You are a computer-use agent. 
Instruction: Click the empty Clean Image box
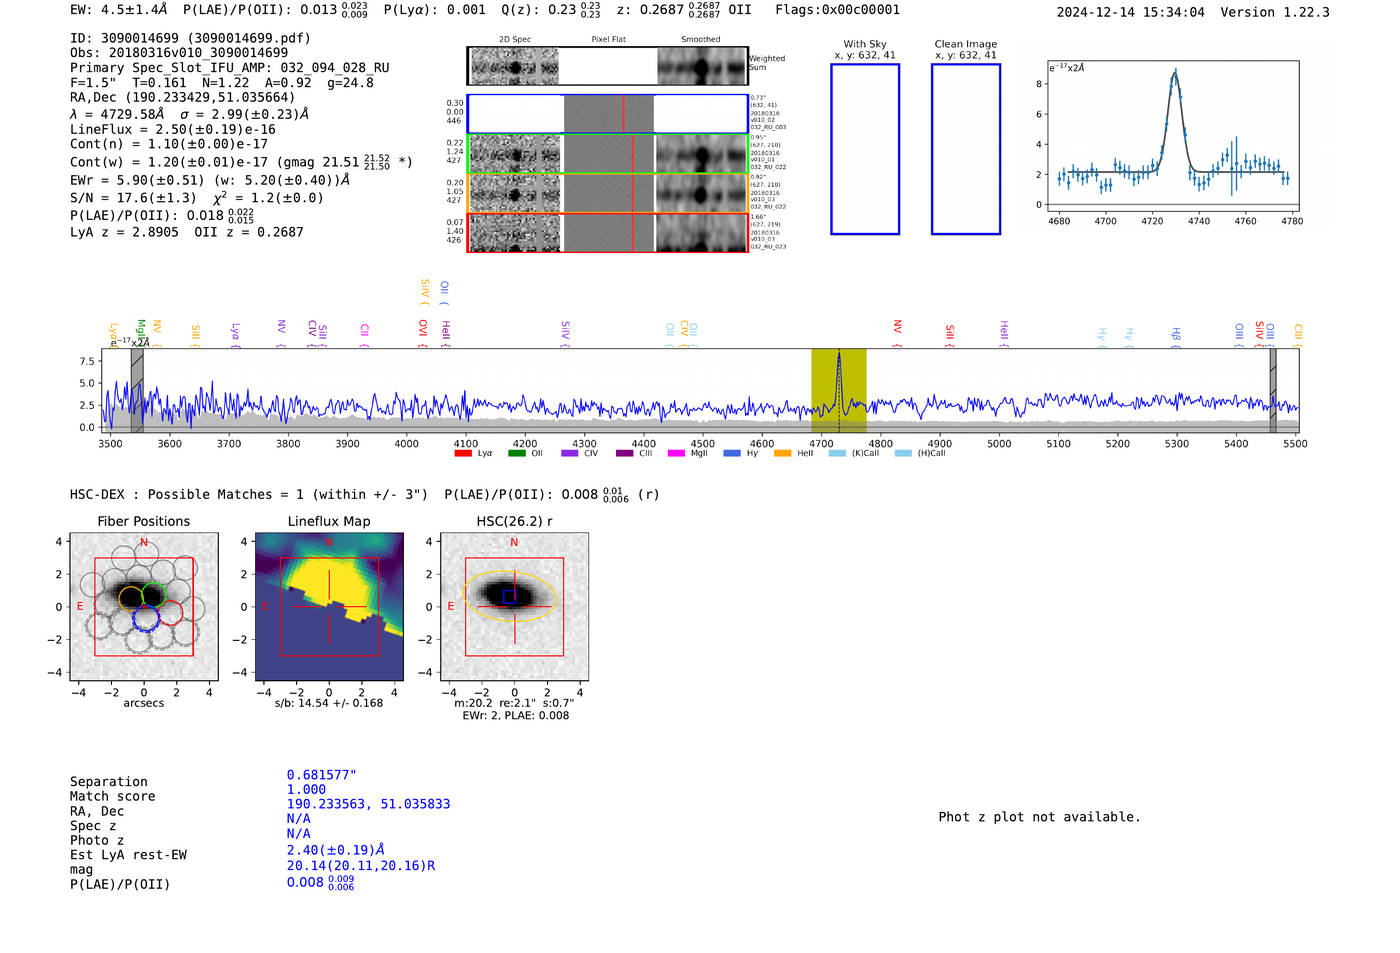(x=966, y=149)
